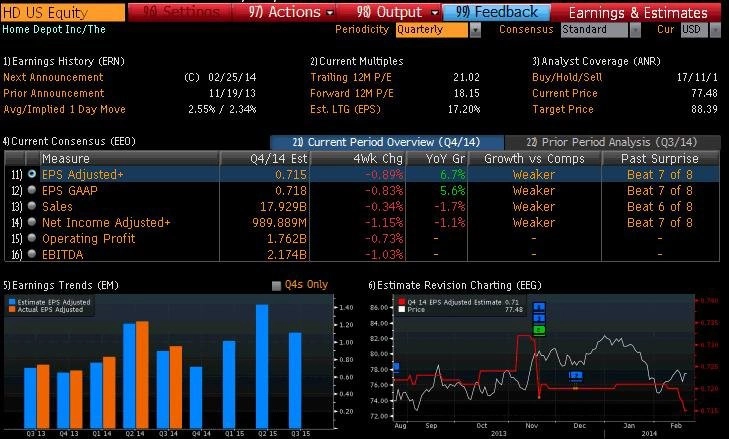Click the 2.174B EBITDA estimate
729x439 pixels.
coord(287,255)
